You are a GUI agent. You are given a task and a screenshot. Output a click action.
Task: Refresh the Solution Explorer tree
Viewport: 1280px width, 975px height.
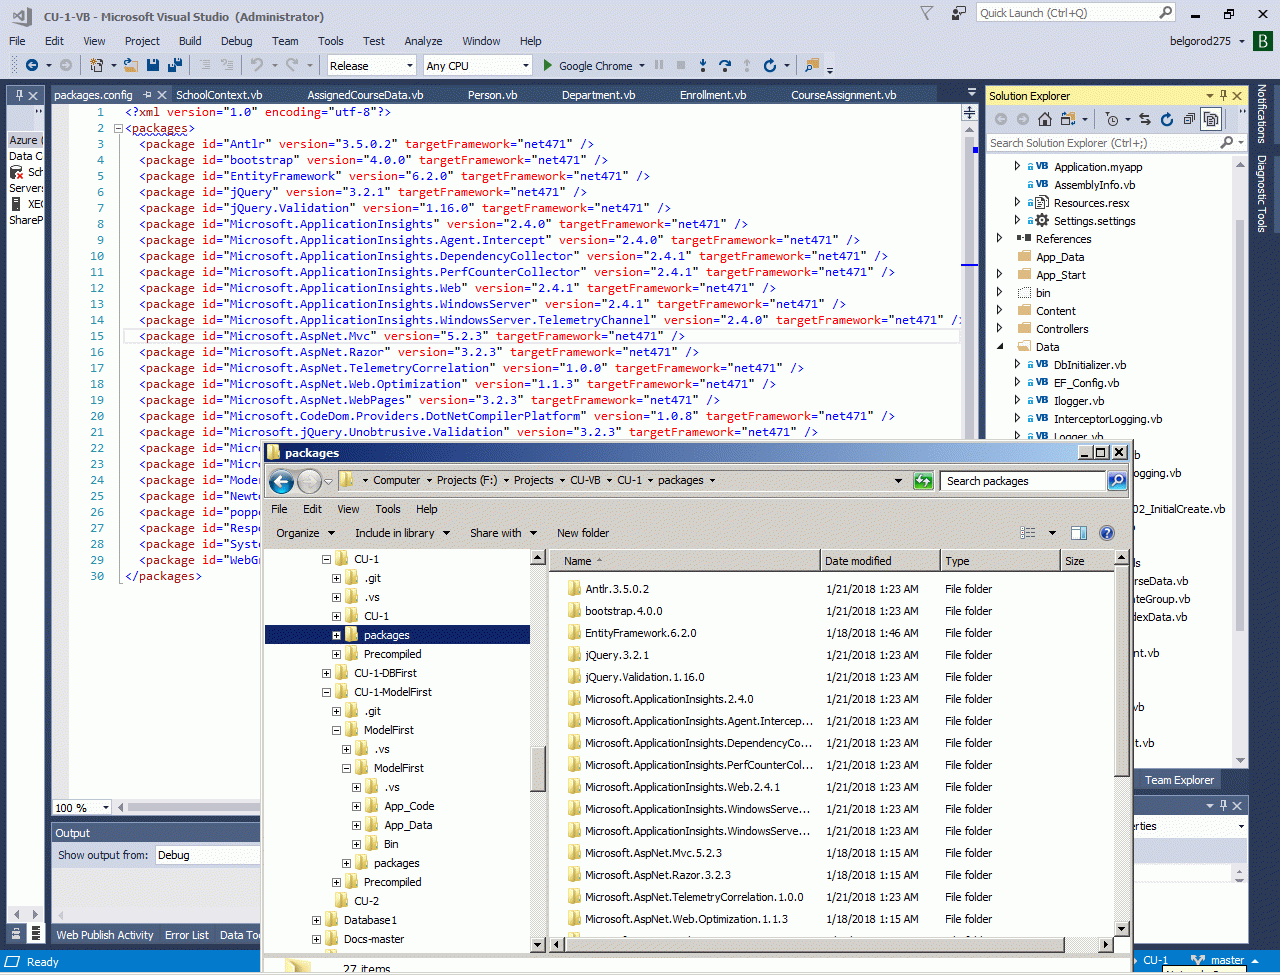coord(1166,119)
